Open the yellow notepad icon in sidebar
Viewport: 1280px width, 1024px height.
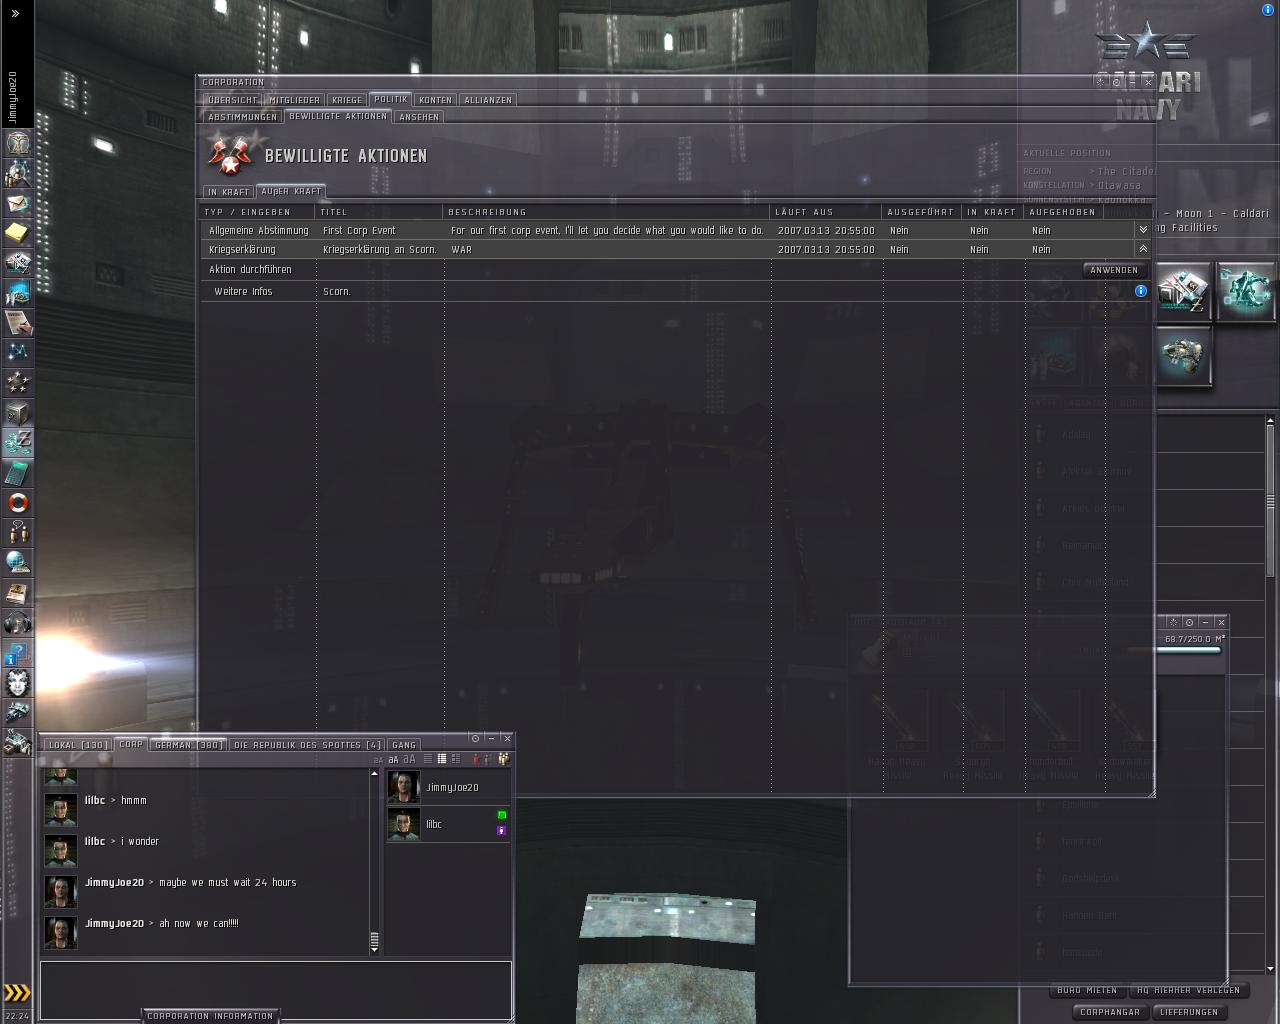click(18, 232)
